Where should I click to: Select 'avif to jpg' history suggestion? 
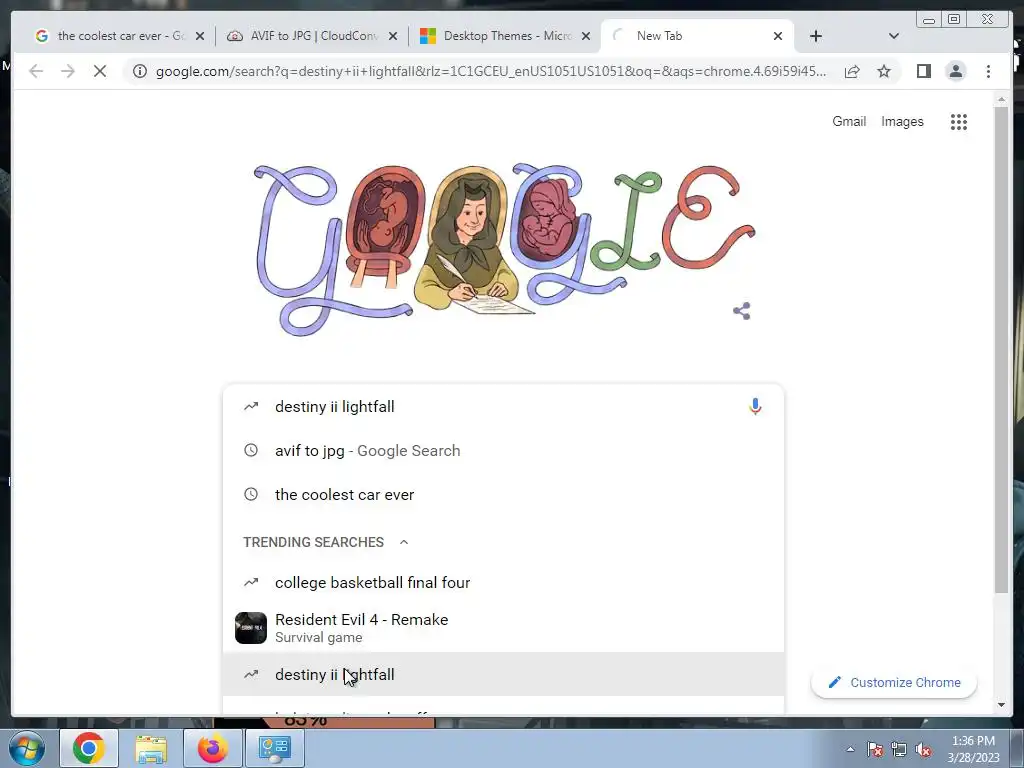tap(503, 451)
